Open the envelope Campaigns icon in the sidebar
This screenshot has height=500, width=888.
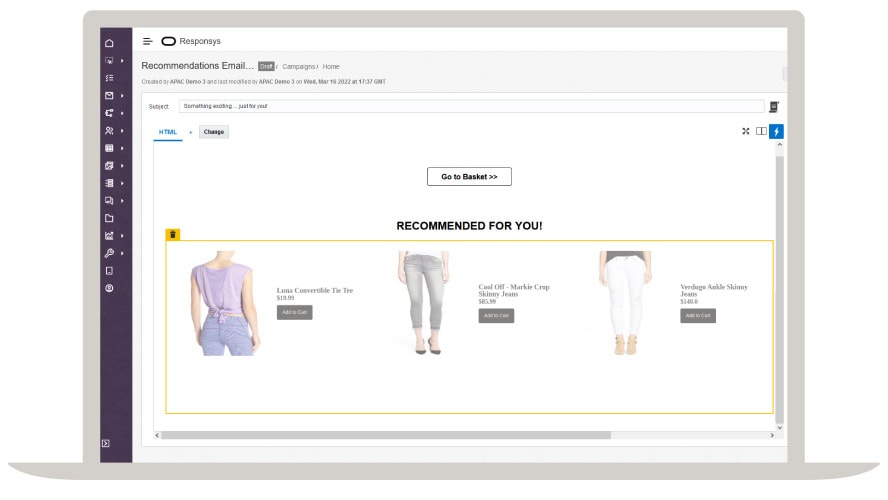(109, 96)
